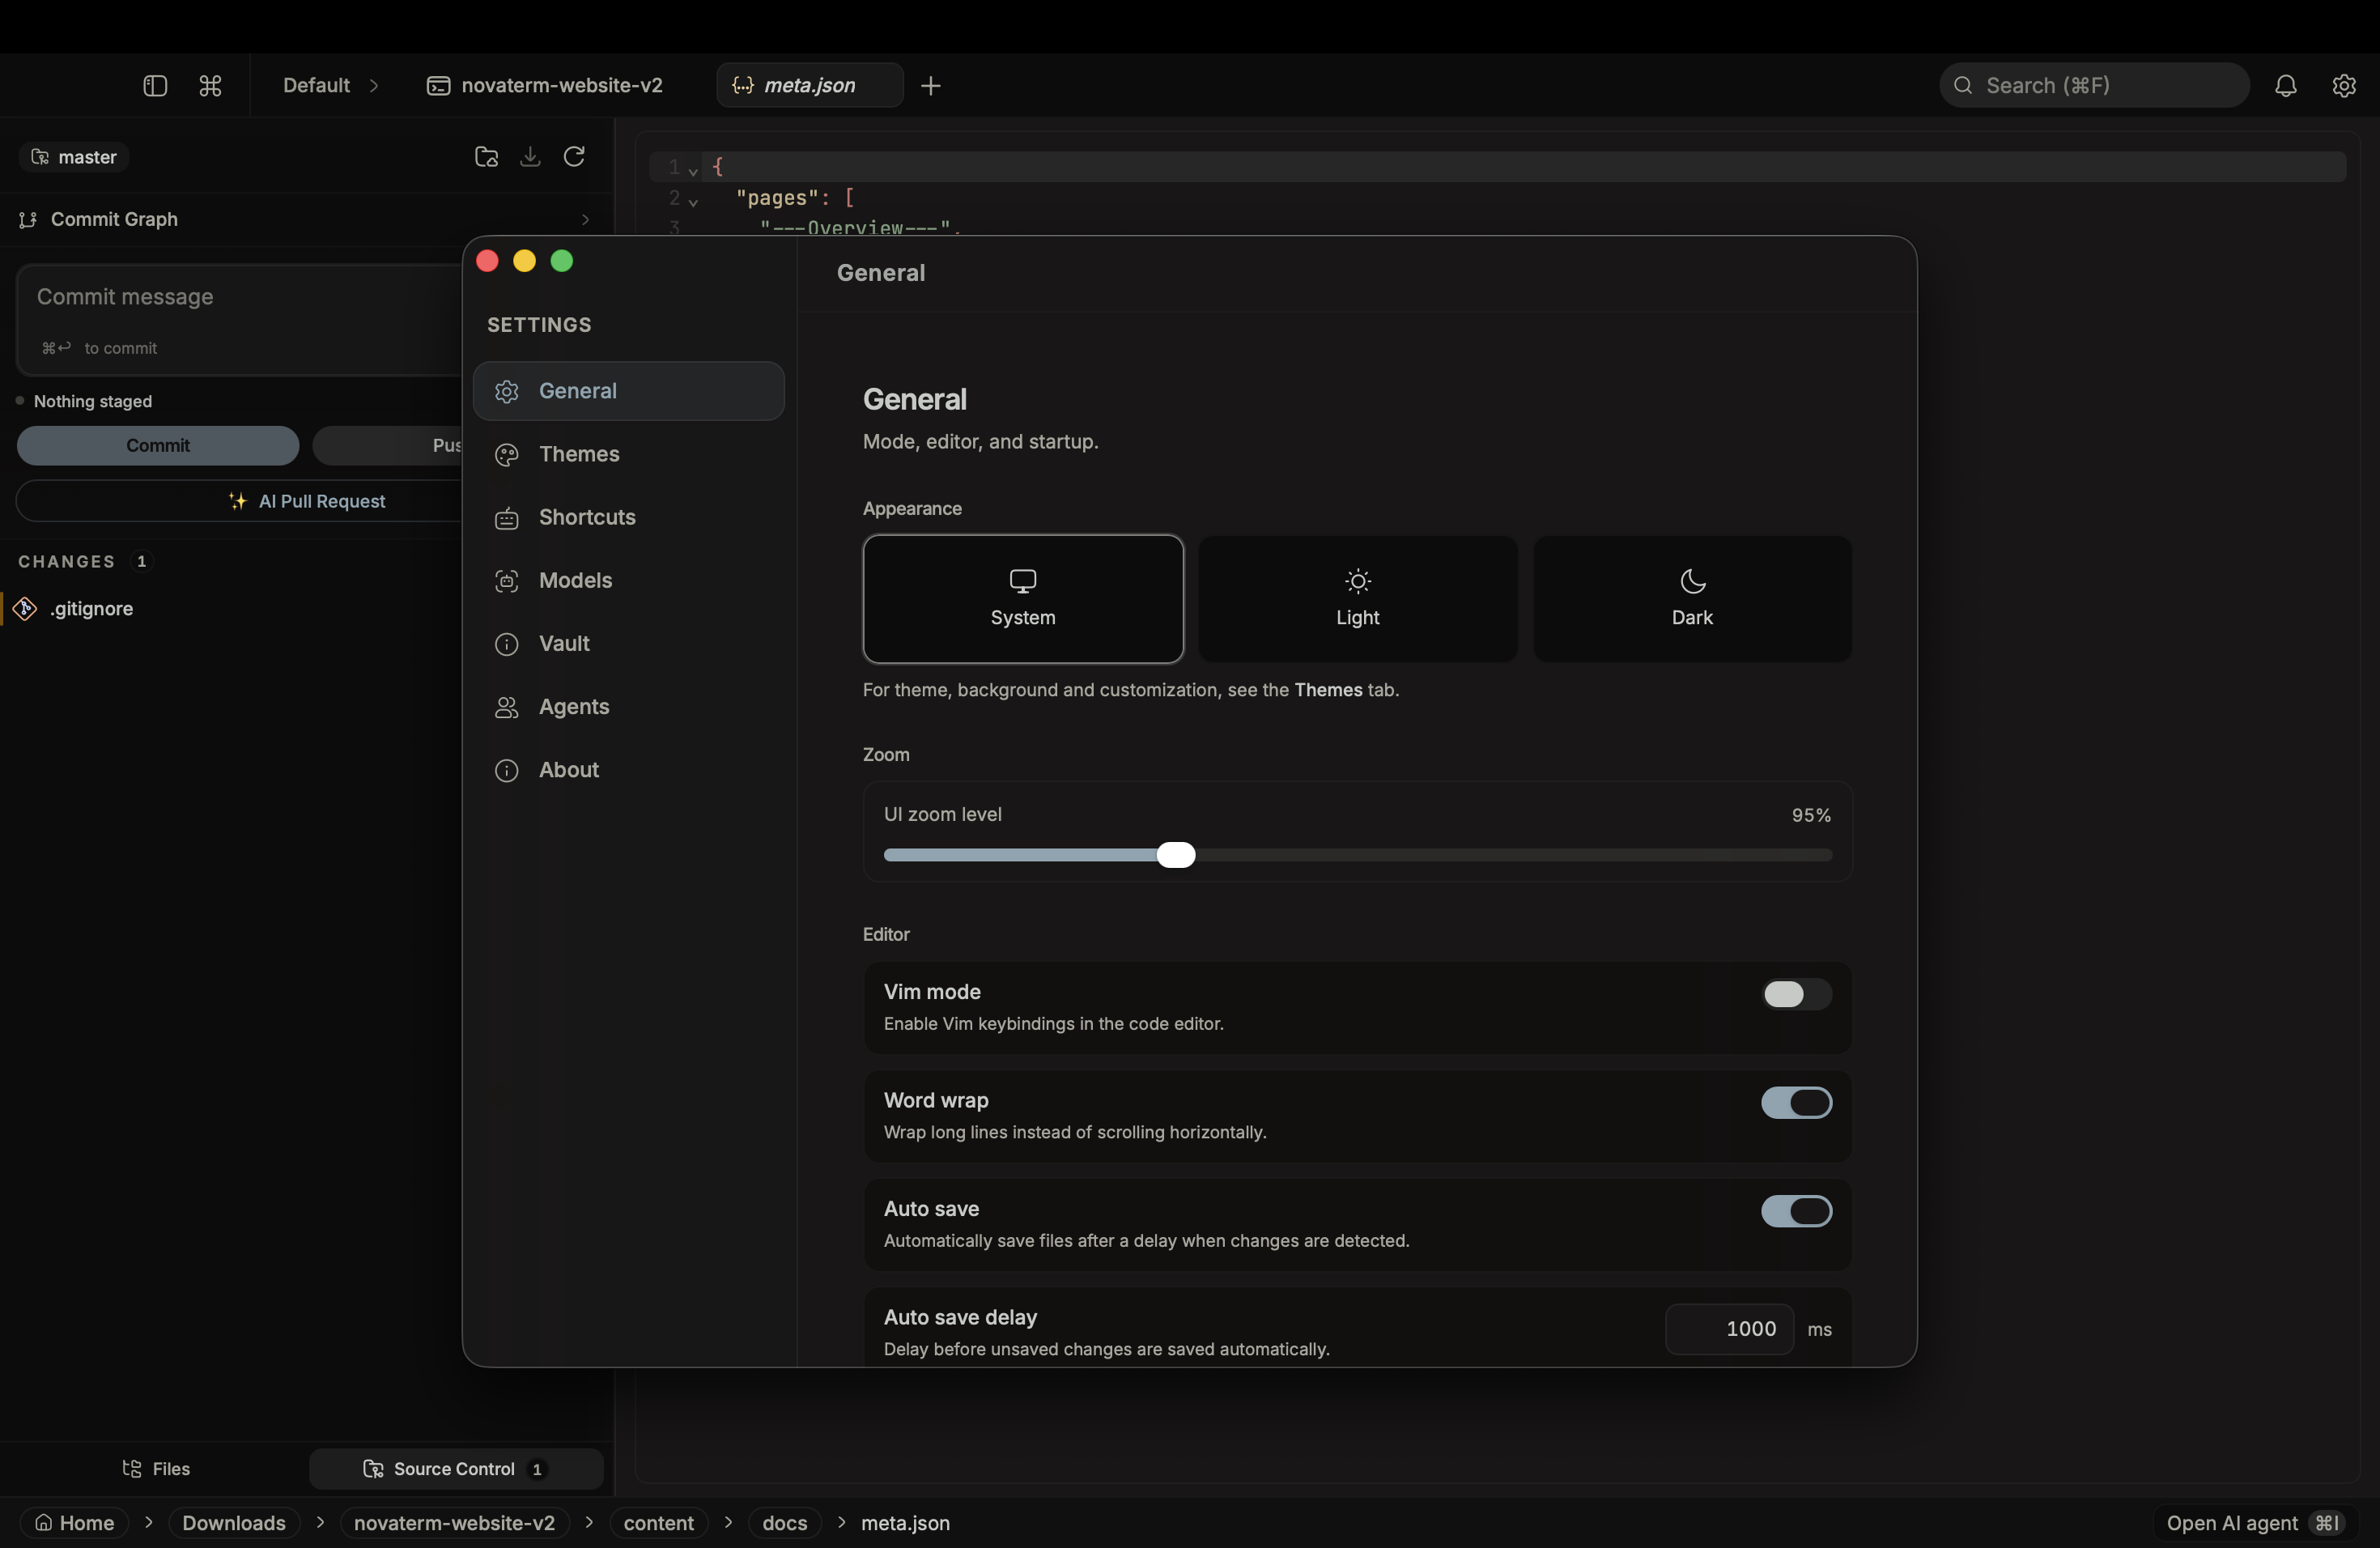Toggle the sidebar panel icon
This screenshot has height=1548, width=2380.
154,86
